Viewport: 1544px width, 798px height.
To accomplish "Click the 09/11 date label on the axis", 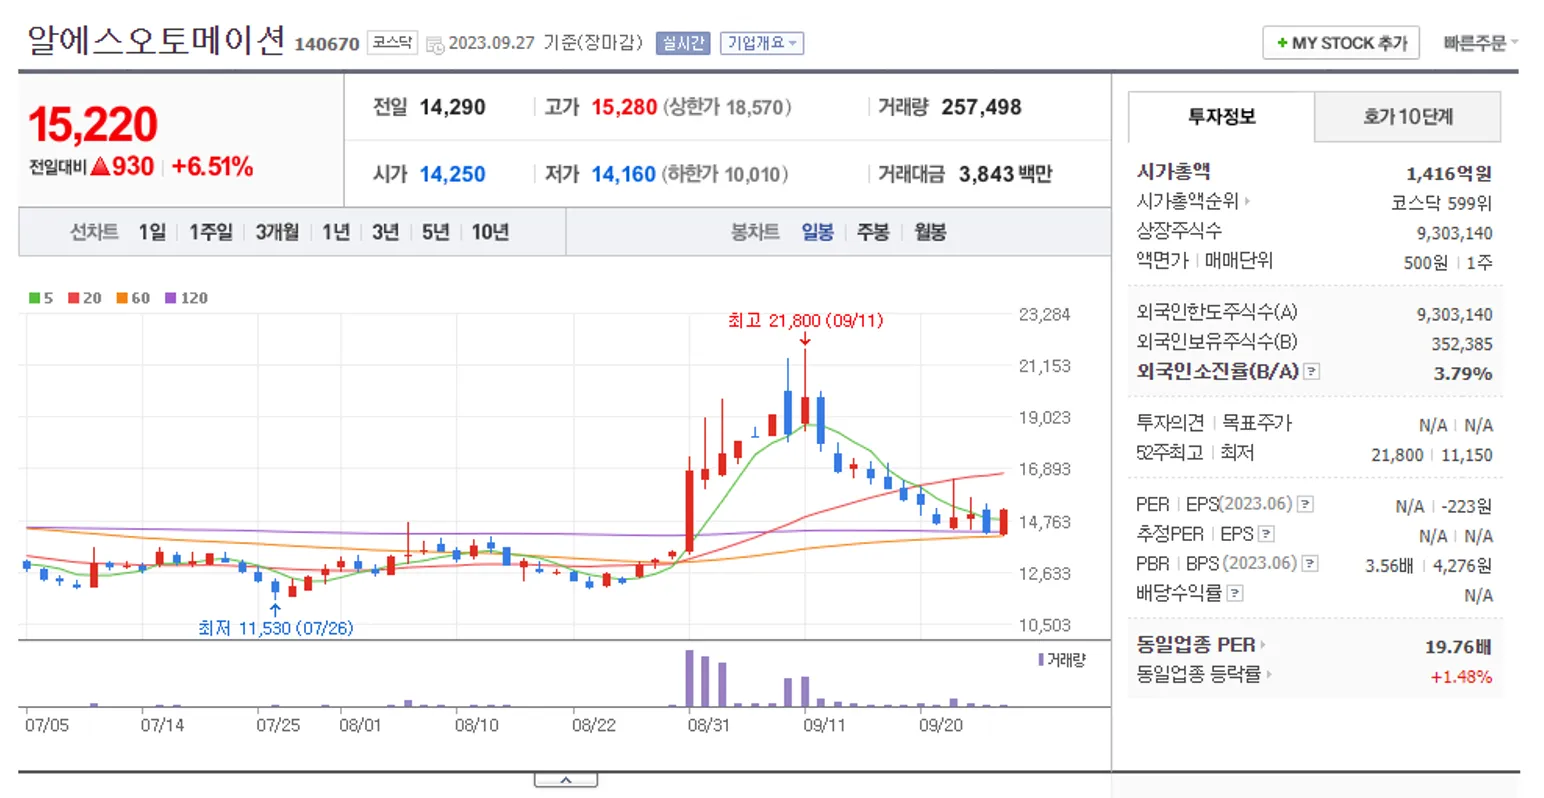I will point(824,725).
